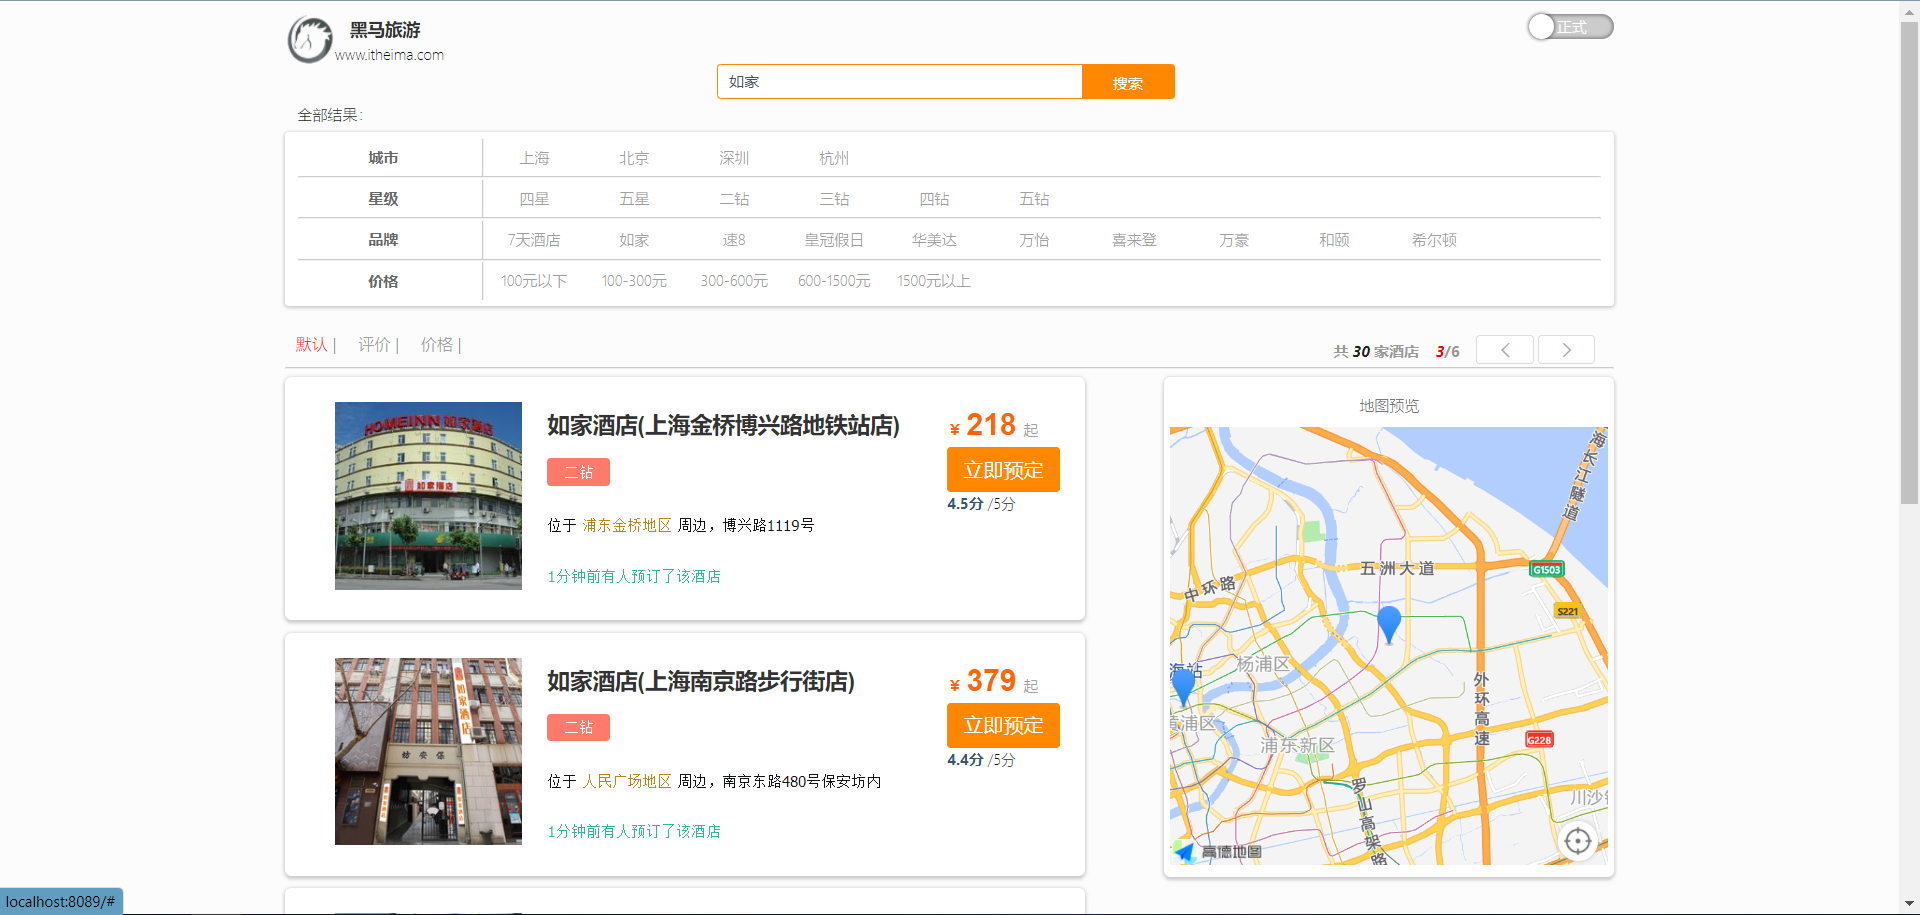
Task: Open photo of 如家酒店 金桥博兴路地铁站店
Action: (x=428, y=496)
